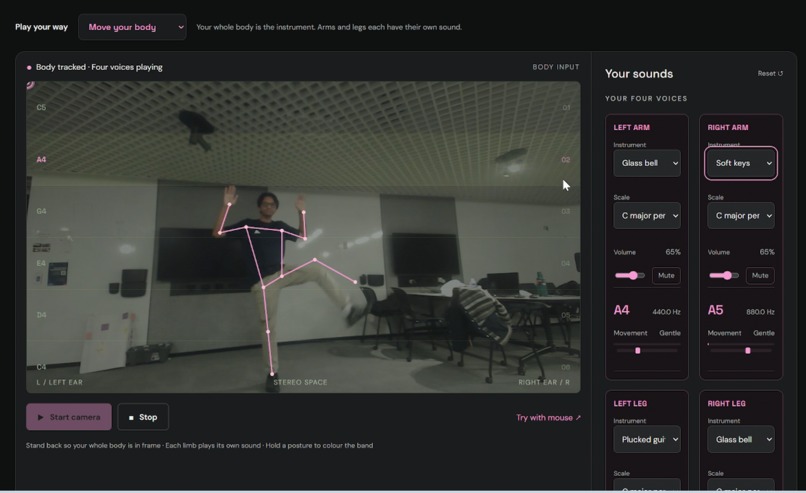
Task: Click the D4 note label on video
Action: pos(41,315)
